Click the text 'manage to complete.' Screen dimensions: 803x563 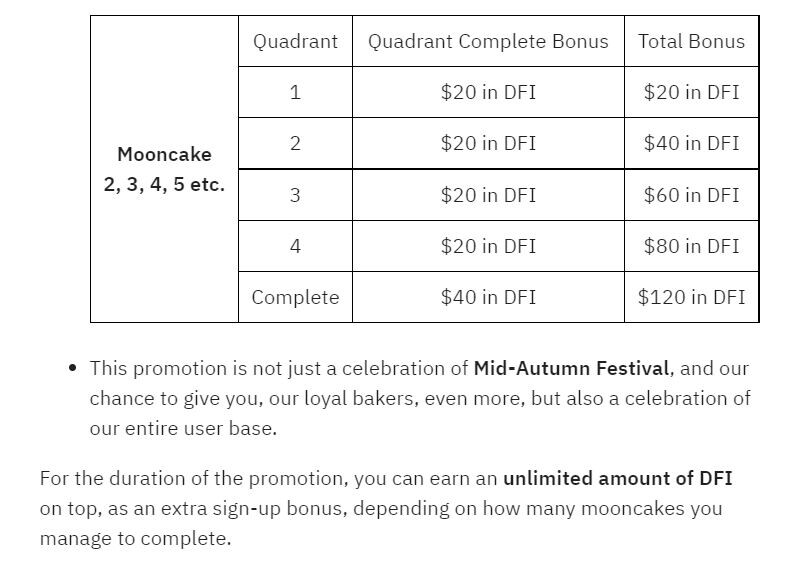click(136, 539)
